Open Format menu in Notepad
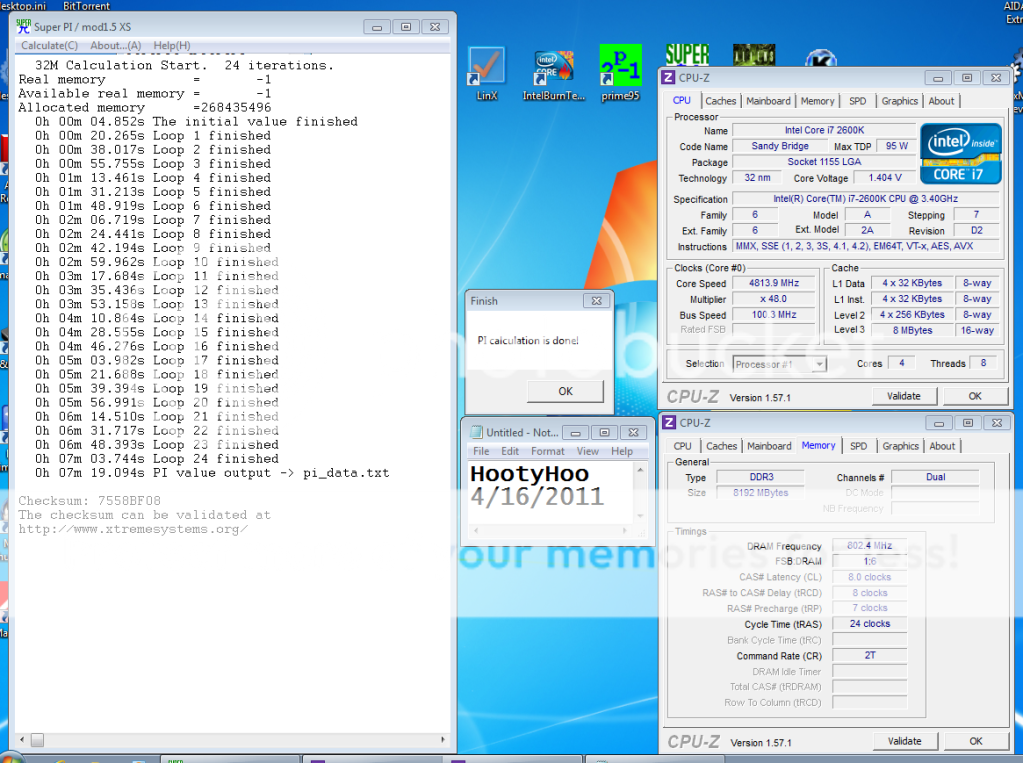 [547, 451]
